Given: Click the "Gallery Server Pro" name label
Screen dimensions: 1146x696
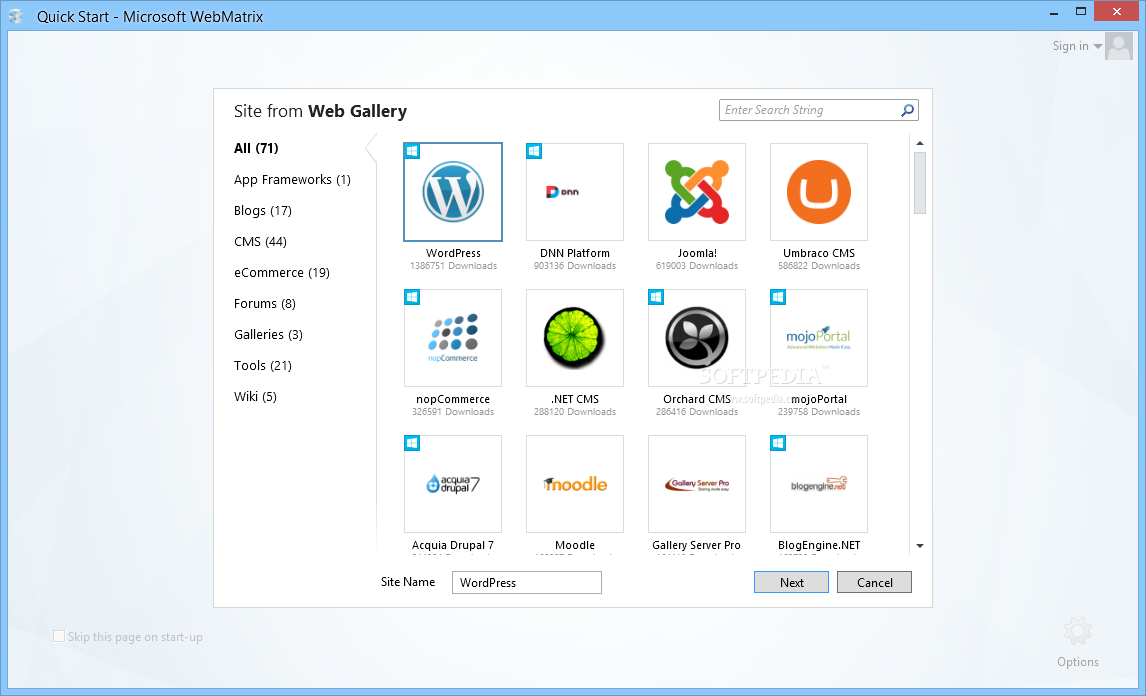Looking at the screenshot, I should (x=697, y=545).
